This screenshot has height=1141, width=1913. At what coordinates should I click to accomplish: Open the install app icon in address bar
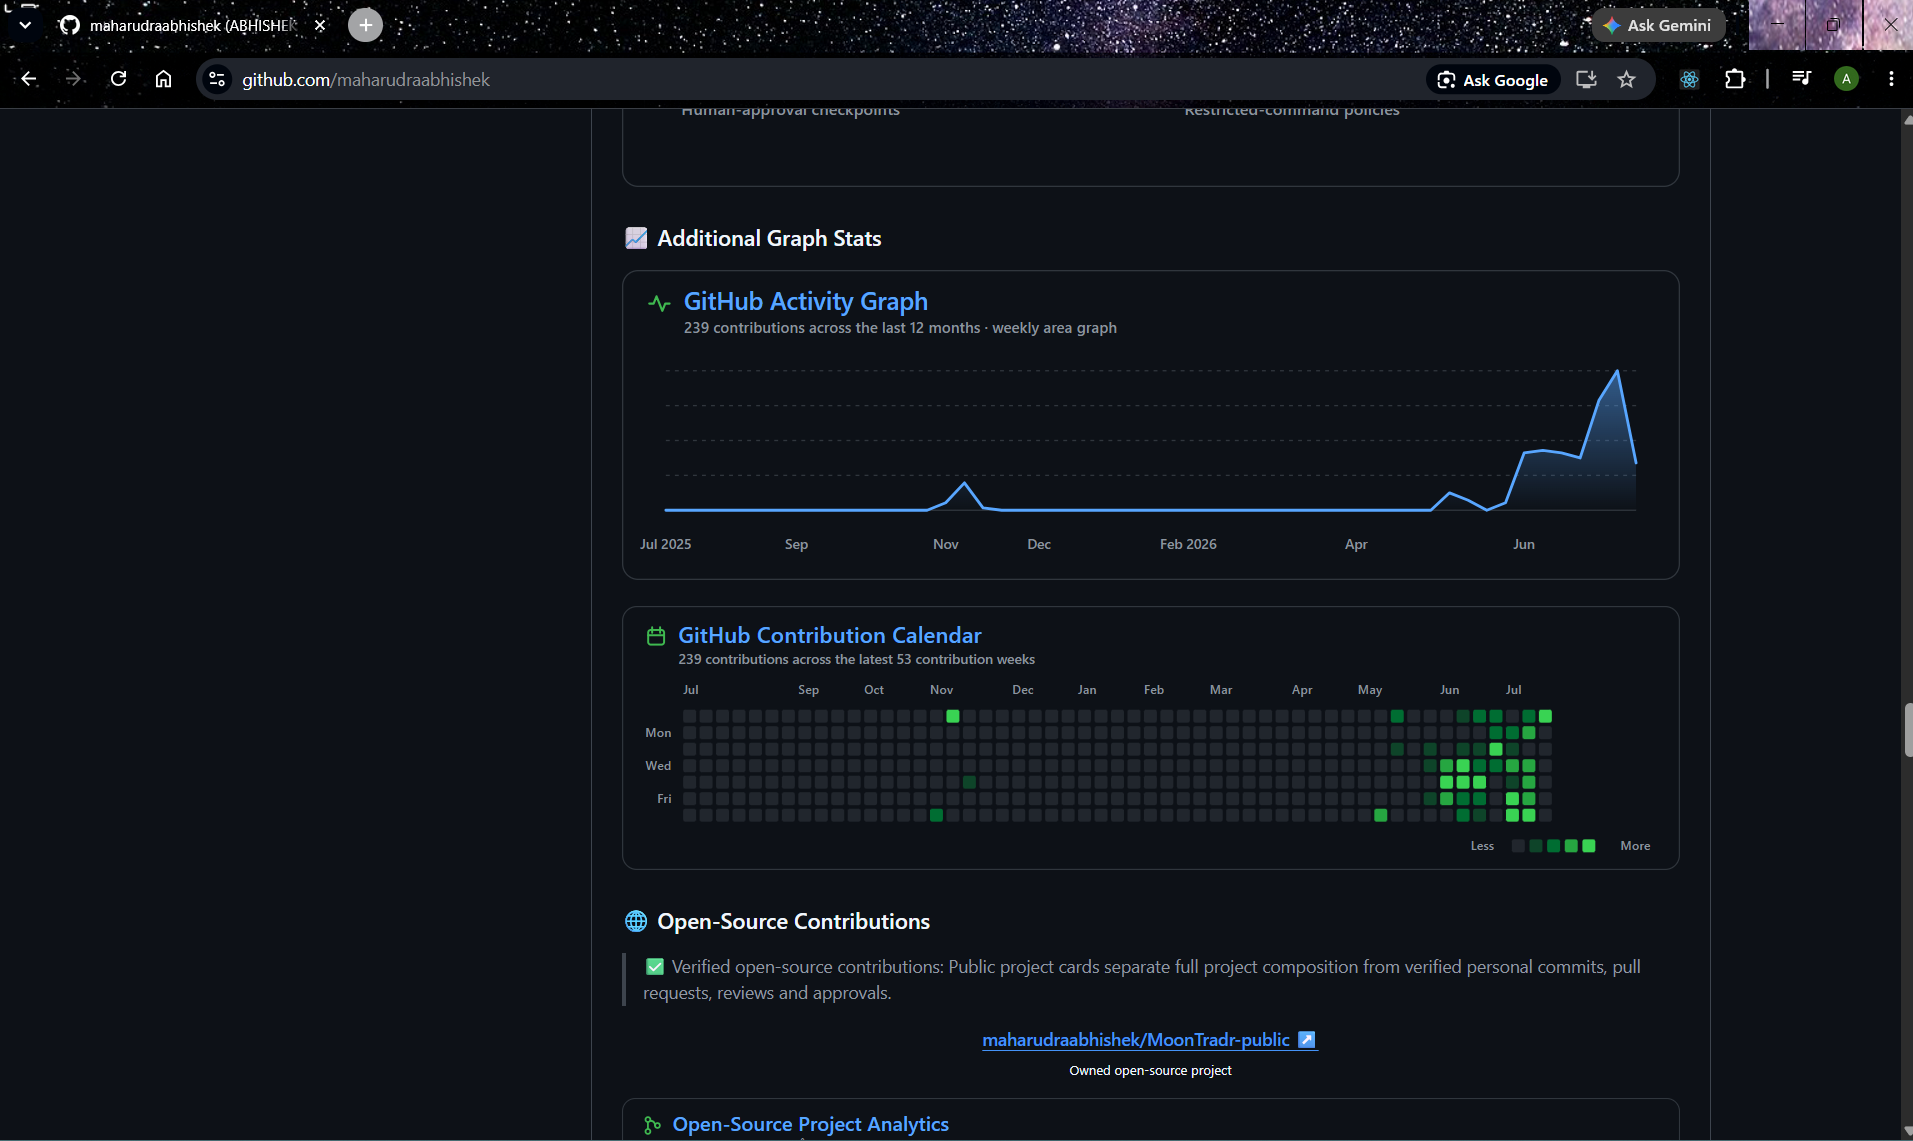pyautogui.click(x=1586, y=79)
